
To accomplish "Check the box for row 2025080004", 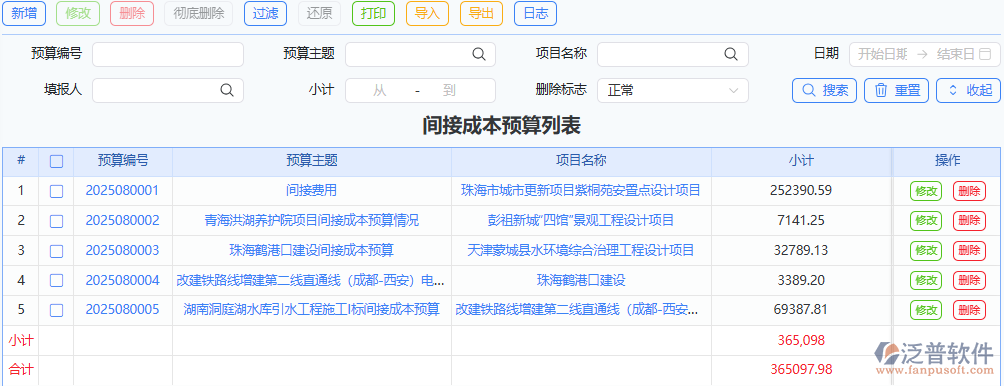I will [56, 280].
